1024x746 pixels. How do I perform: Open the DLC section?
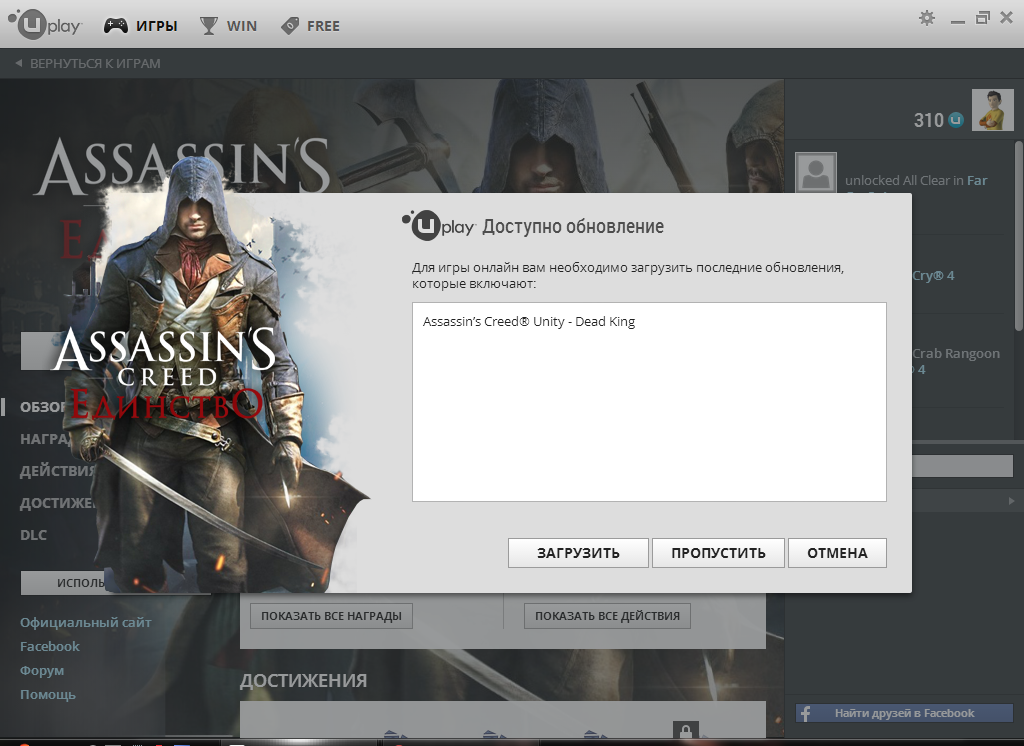[x=33, y=535]
